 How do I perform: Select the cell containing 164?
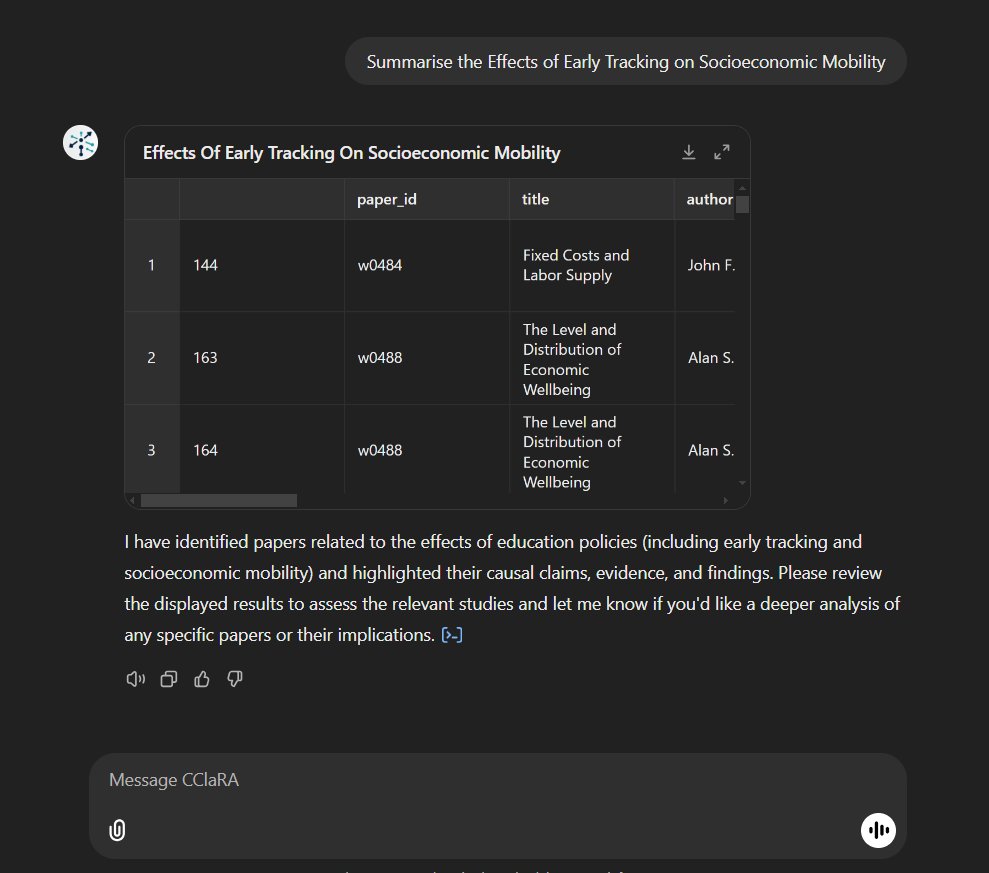tap(262, 450)
